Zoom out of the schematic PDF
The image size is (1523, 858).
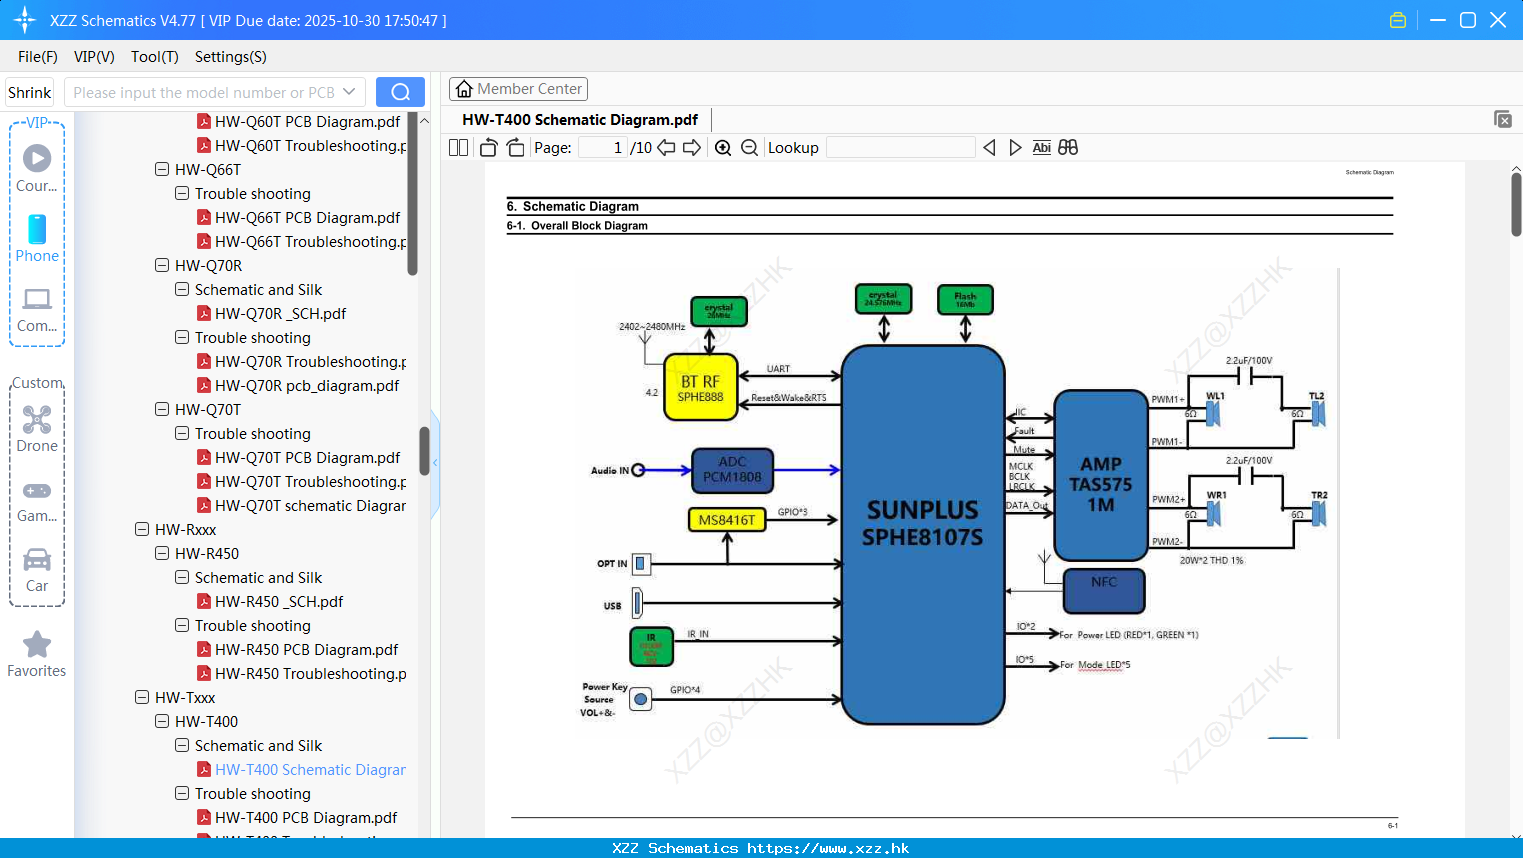pos(749,148)
